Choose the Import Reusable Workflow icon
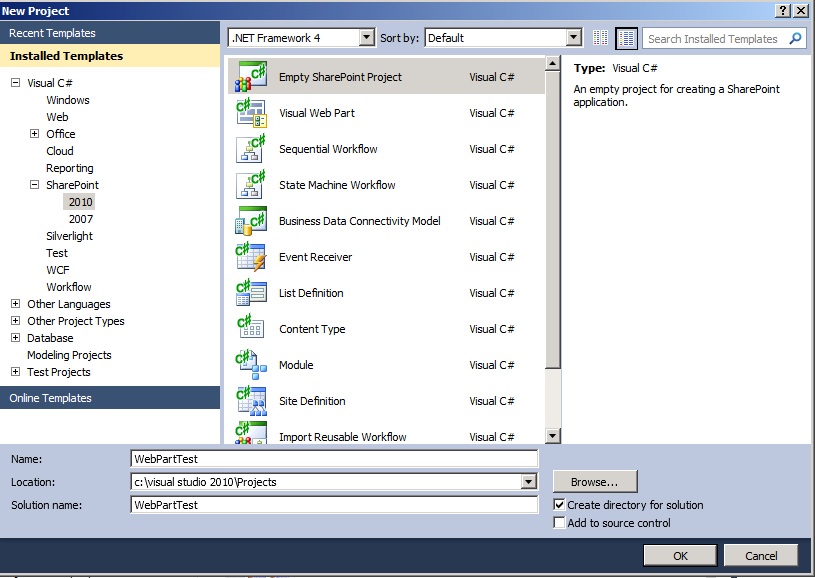Screen dimensions: 815x578 point(251,433)
